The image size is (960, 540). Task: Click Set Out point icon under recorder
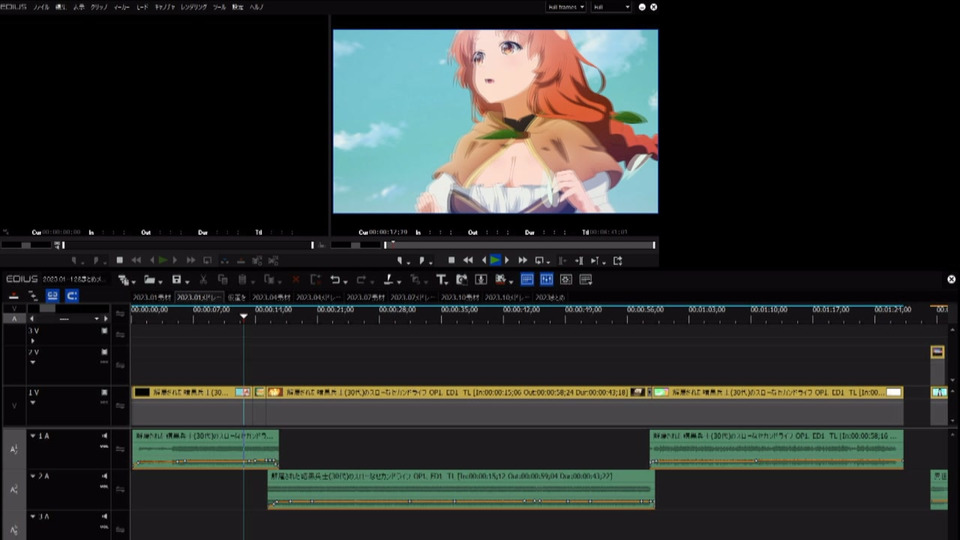pos(422,261)
